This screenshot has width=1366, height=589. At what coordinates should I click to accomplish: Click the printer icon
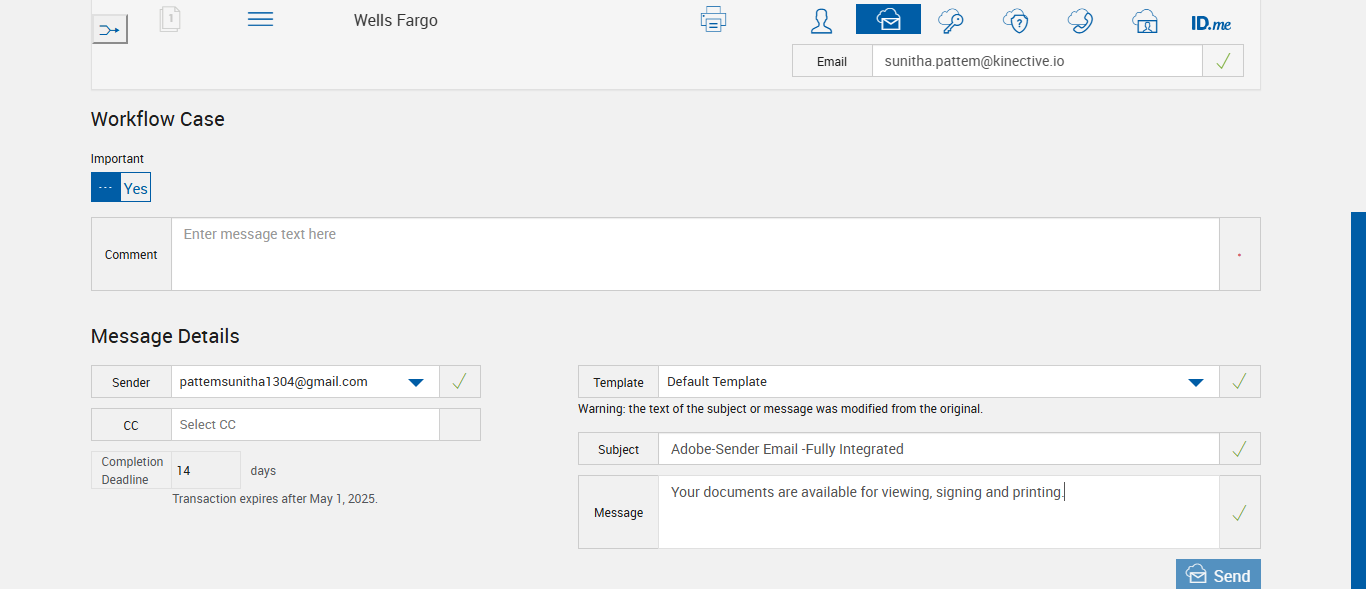click(x=713, y=20)
